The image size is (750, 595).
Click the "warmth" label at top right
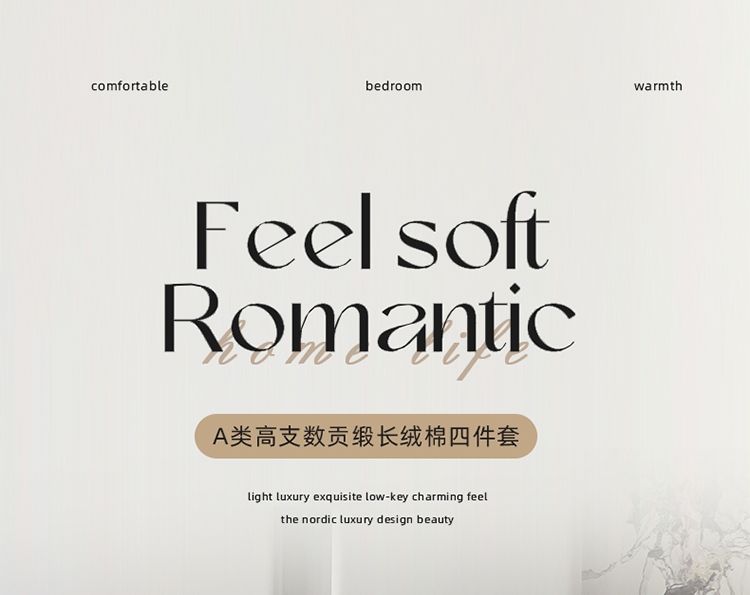coord(658,86)
